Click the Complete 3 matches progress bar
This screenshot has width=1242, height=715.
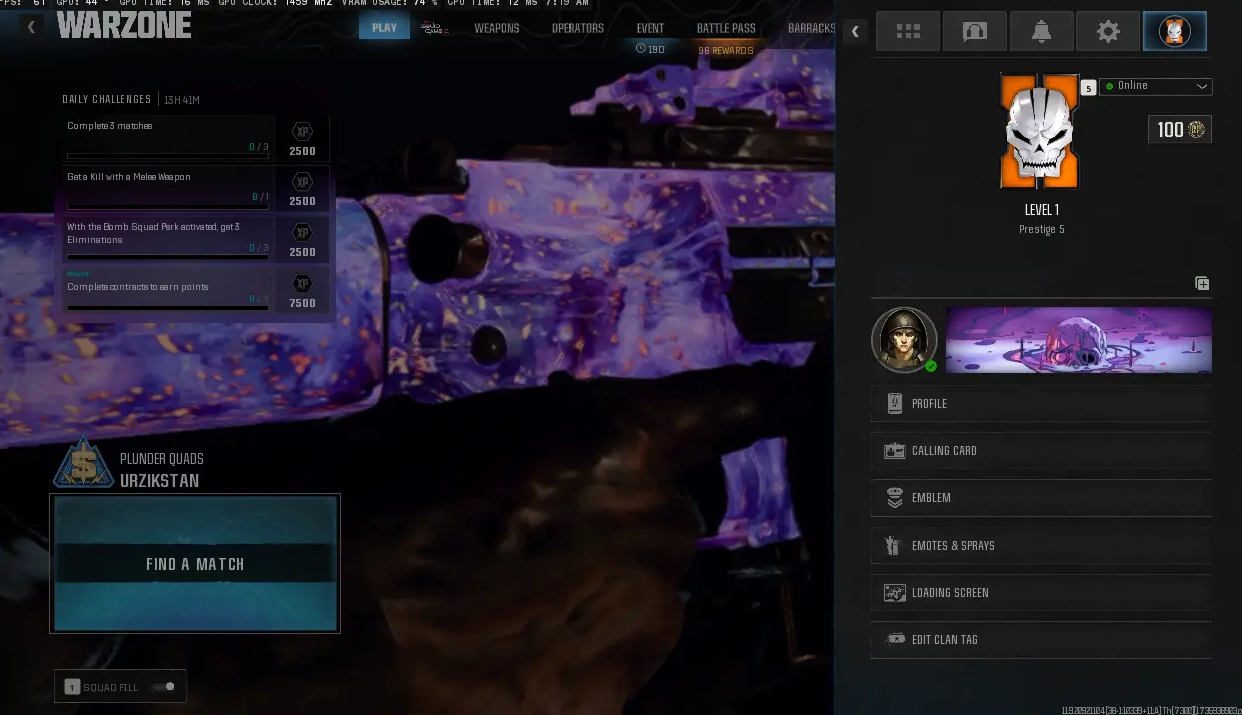click(167, 155)
